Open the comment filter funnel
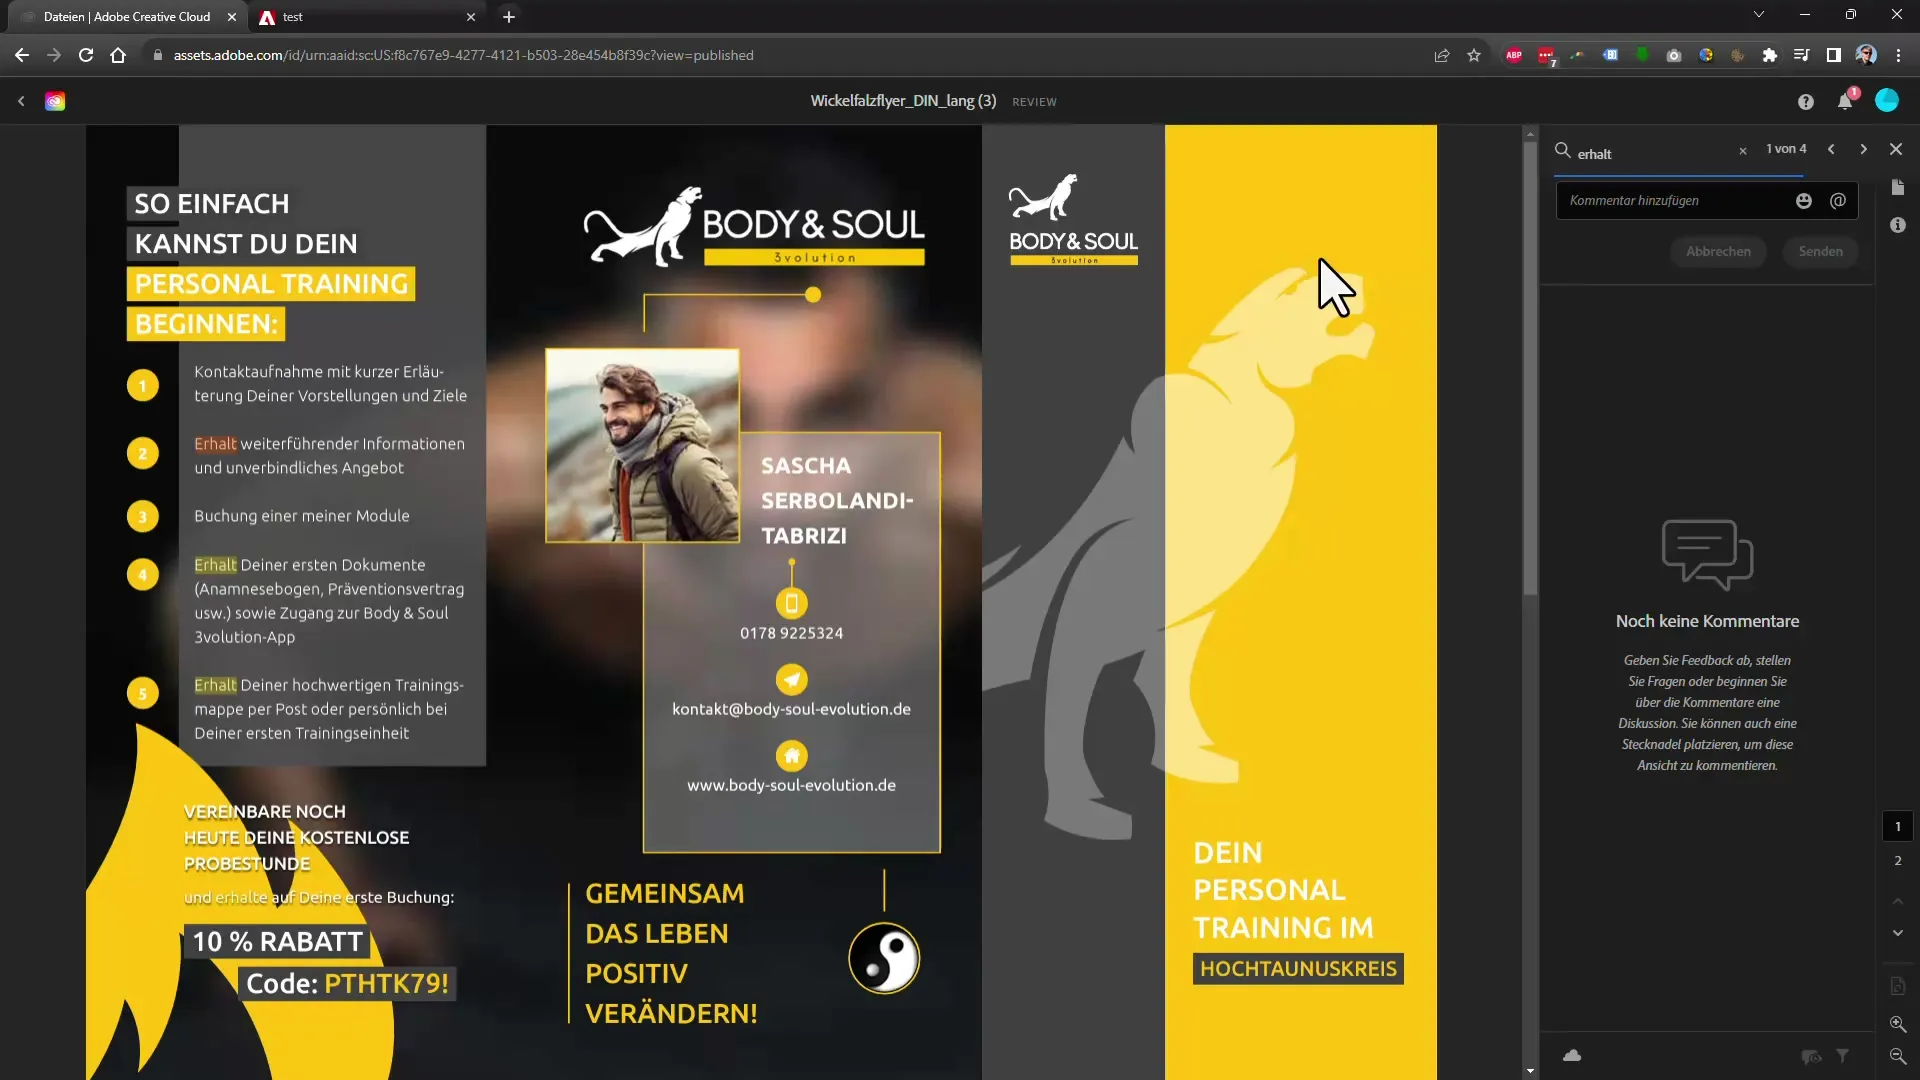1920x1080 pixels. [1842, 1056]
